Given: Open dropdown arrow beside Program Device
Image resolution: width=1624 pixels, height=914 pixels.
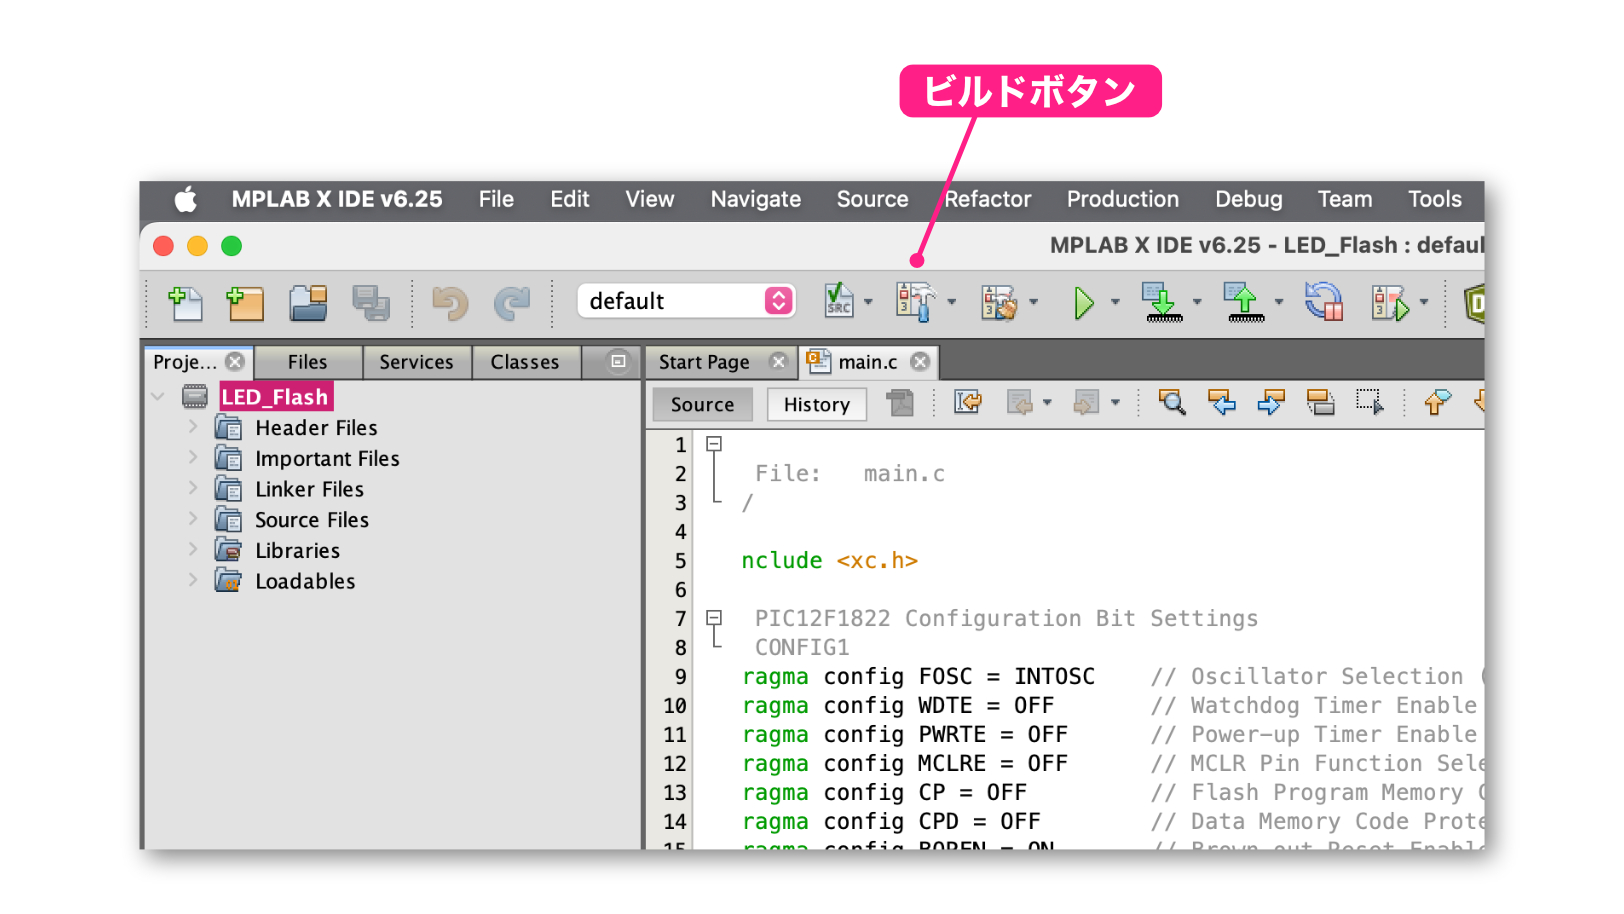Looking at the screenshot, I should [x=1197, y=302].
